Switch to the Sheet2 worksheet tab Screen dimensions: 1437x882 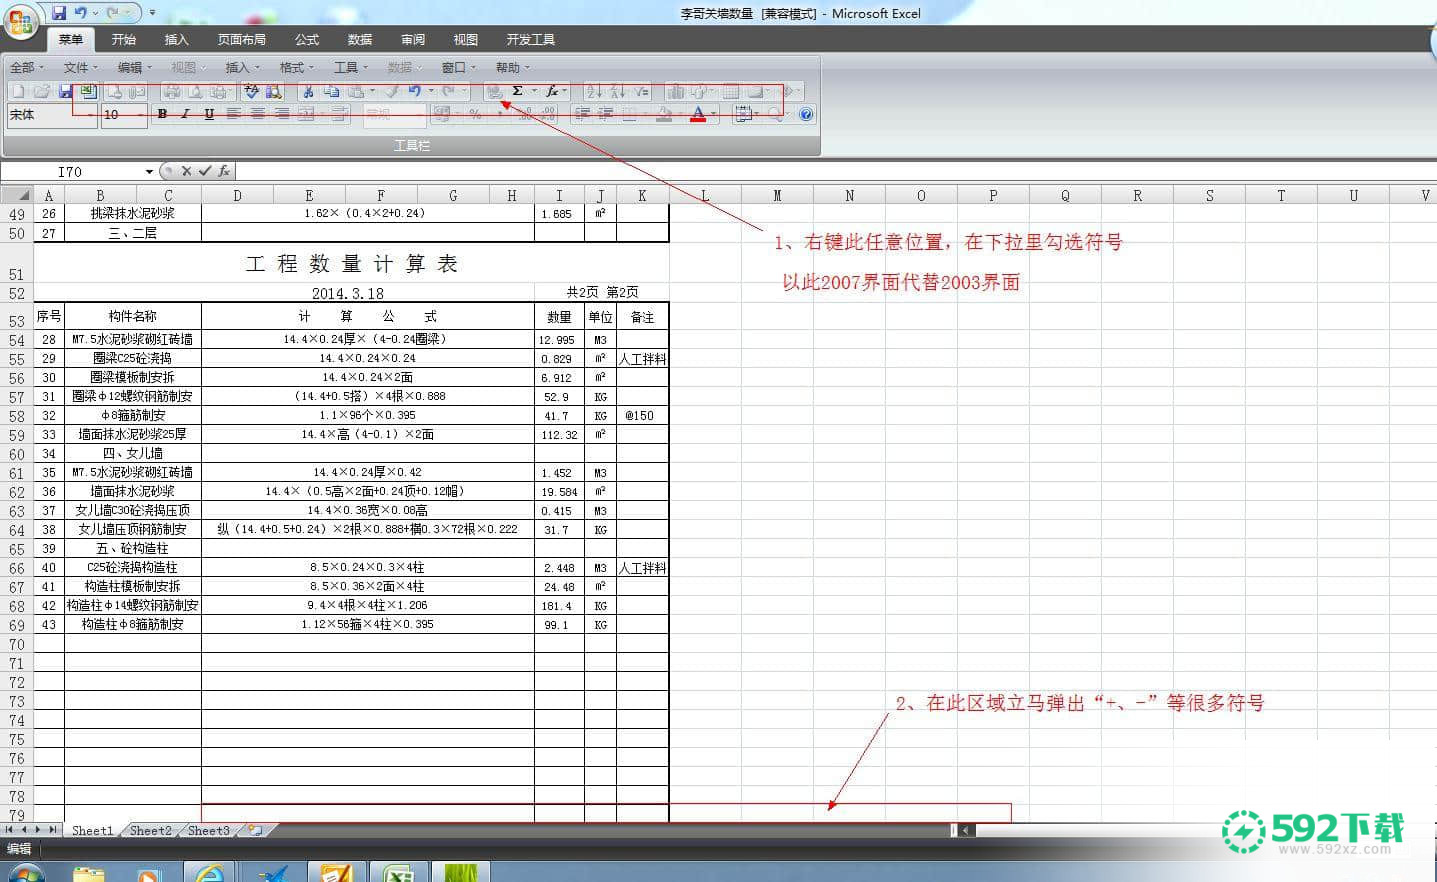click(x=151, y=830)
